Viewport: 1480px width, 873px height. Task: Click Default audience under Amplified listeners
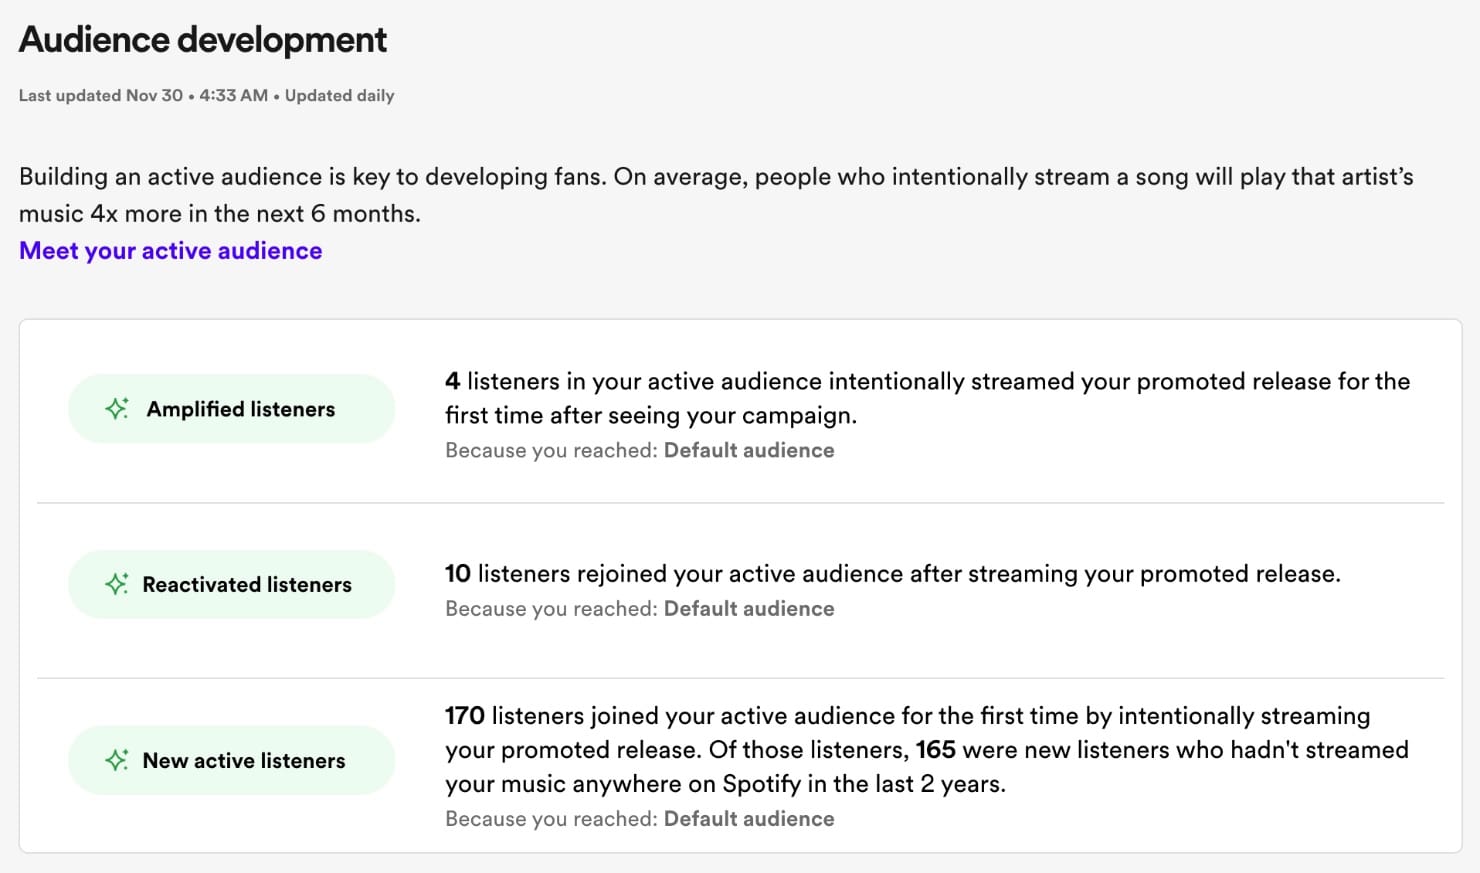click(749, 450)
